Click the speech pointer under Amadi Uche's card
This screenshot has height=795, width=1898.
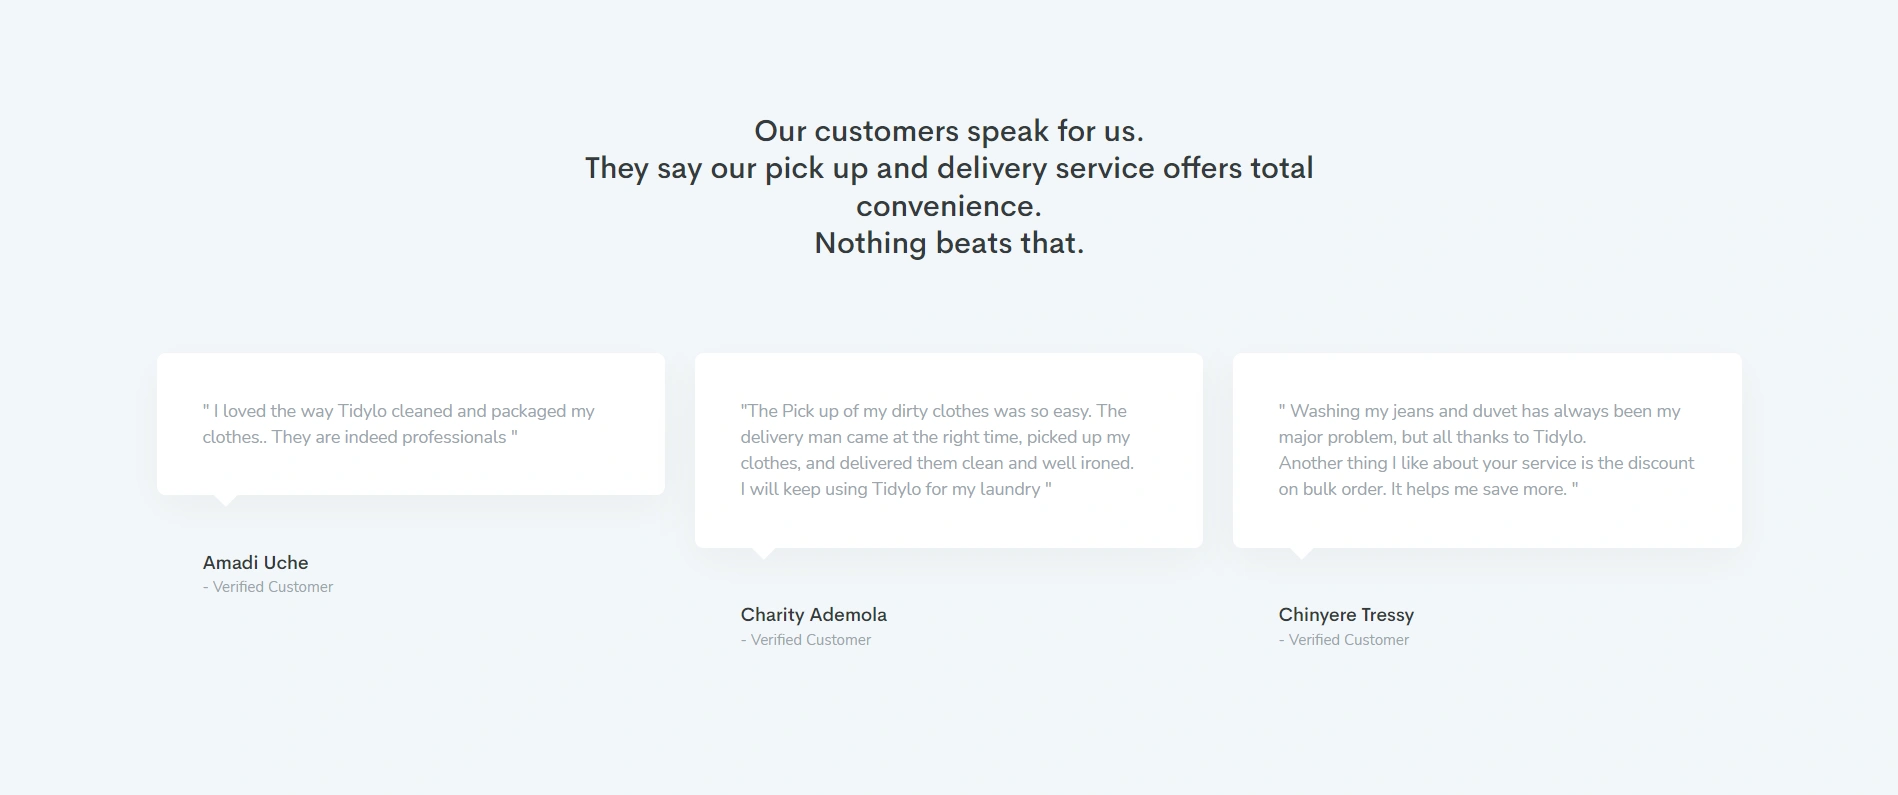[226, 500]
